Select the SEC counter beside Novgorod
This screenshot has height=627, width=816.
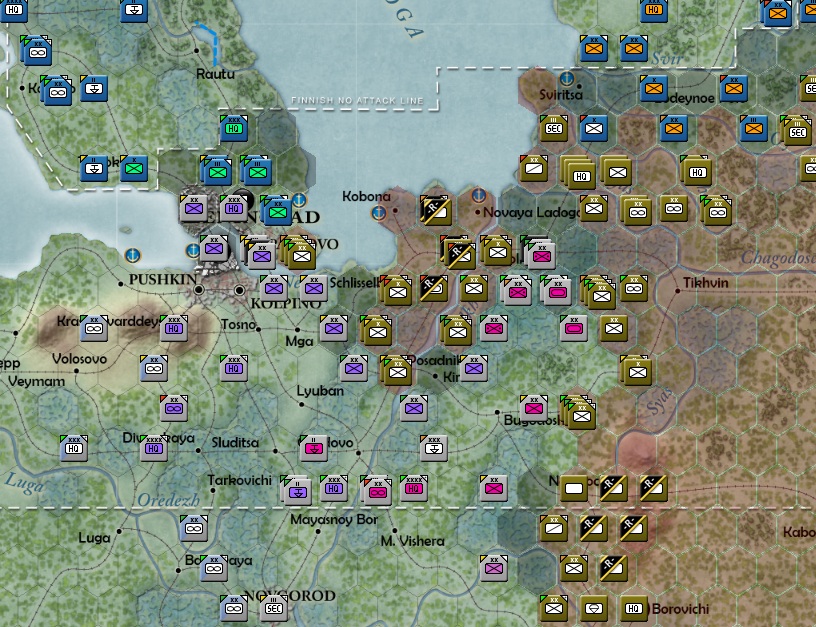pos(274,608)
